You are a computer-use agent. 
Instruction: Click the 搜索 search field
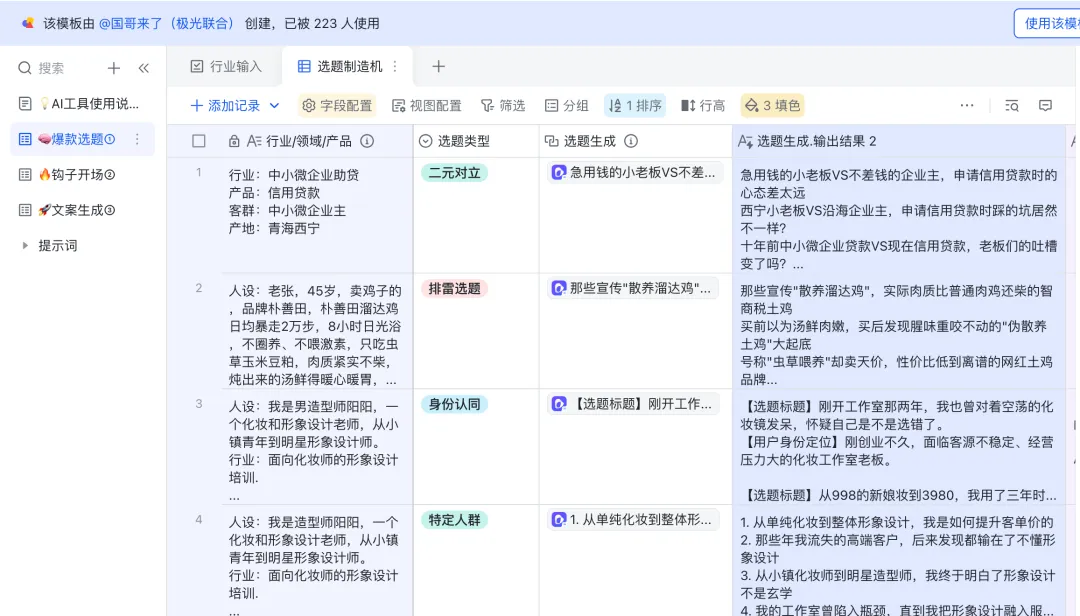pos(52,68)
